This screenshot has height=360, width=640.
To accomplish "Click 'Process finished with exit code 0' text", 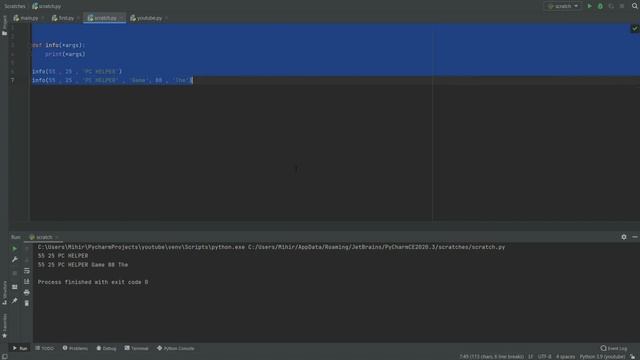I will point(93,282).
